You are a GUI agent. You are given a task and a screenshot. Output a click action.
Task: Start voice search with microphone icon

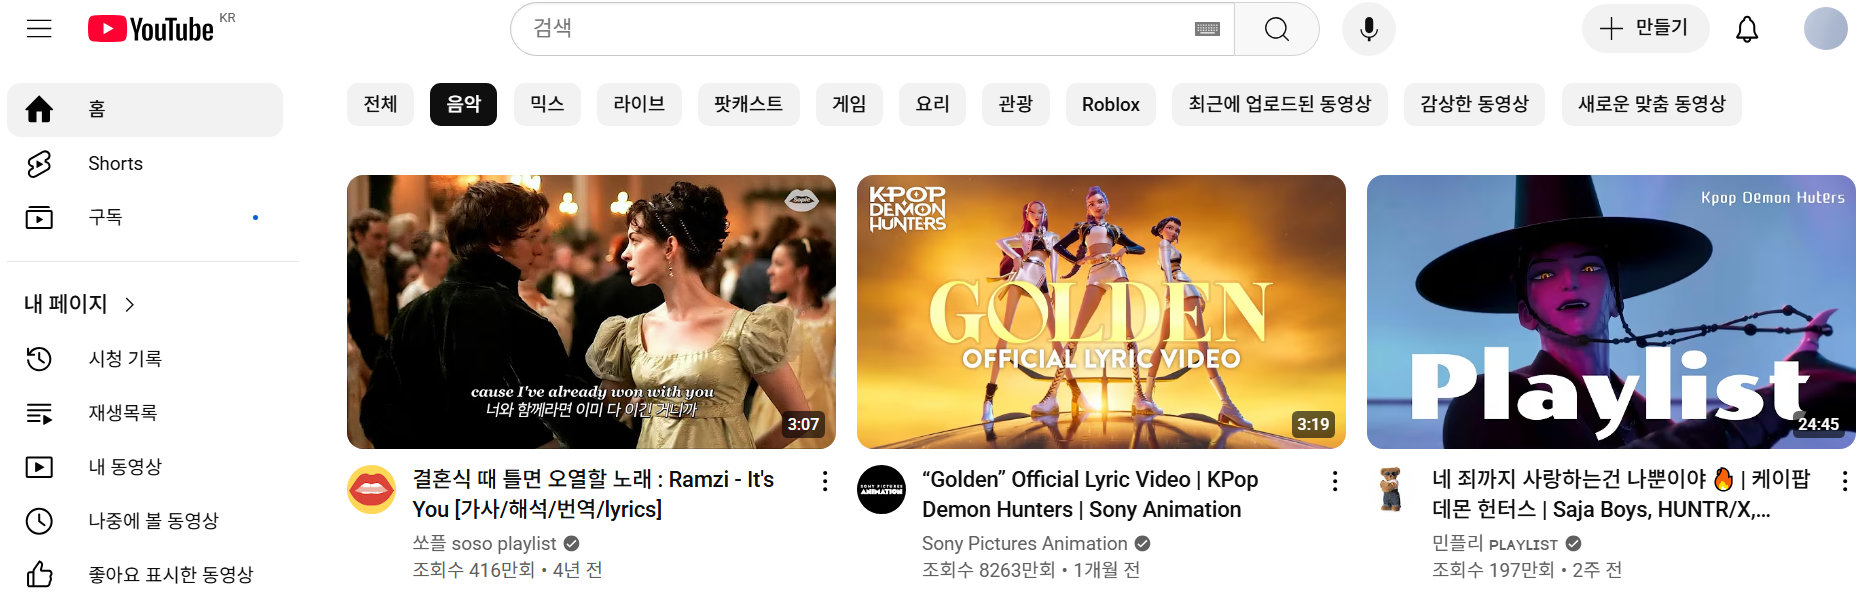(1369, 29)
